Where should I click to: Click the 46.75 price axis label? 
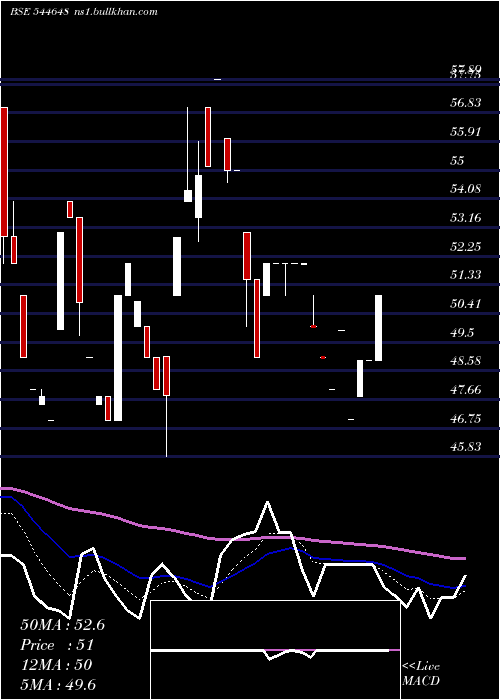coord(466,418)
